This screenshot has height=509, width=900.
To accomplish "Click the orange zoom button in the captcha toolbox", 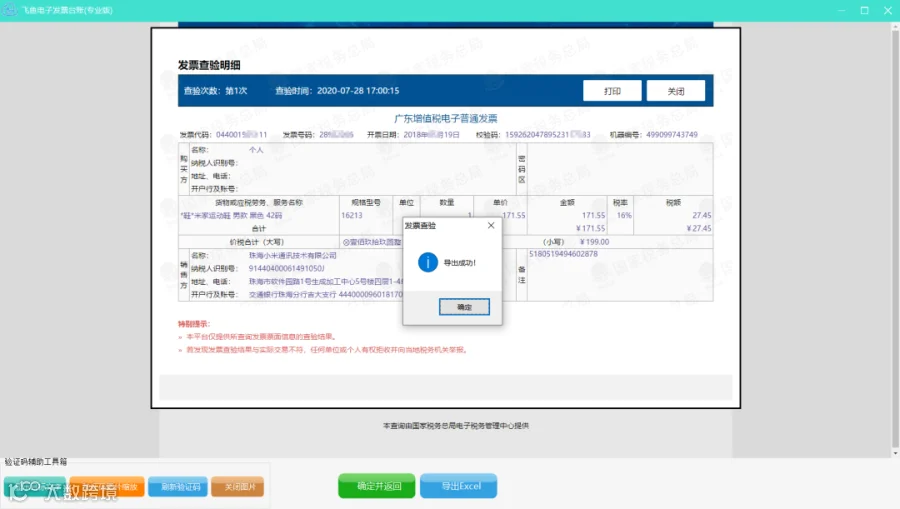I will pos(107,487).
